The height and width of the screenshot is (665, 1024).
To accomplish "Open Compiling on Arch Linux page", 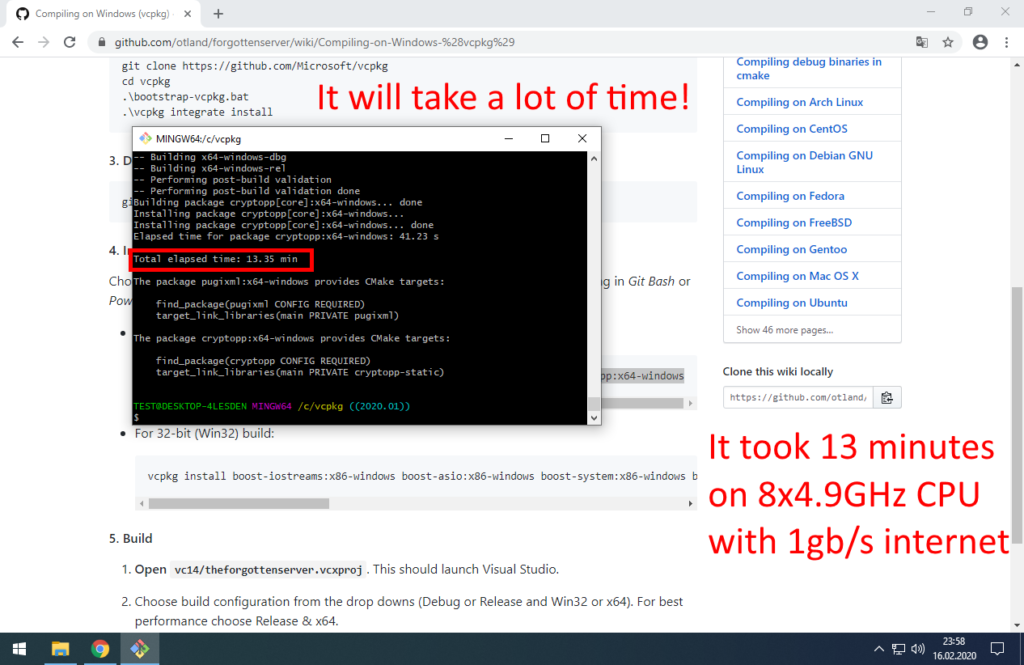I will [x=799, y=102].
